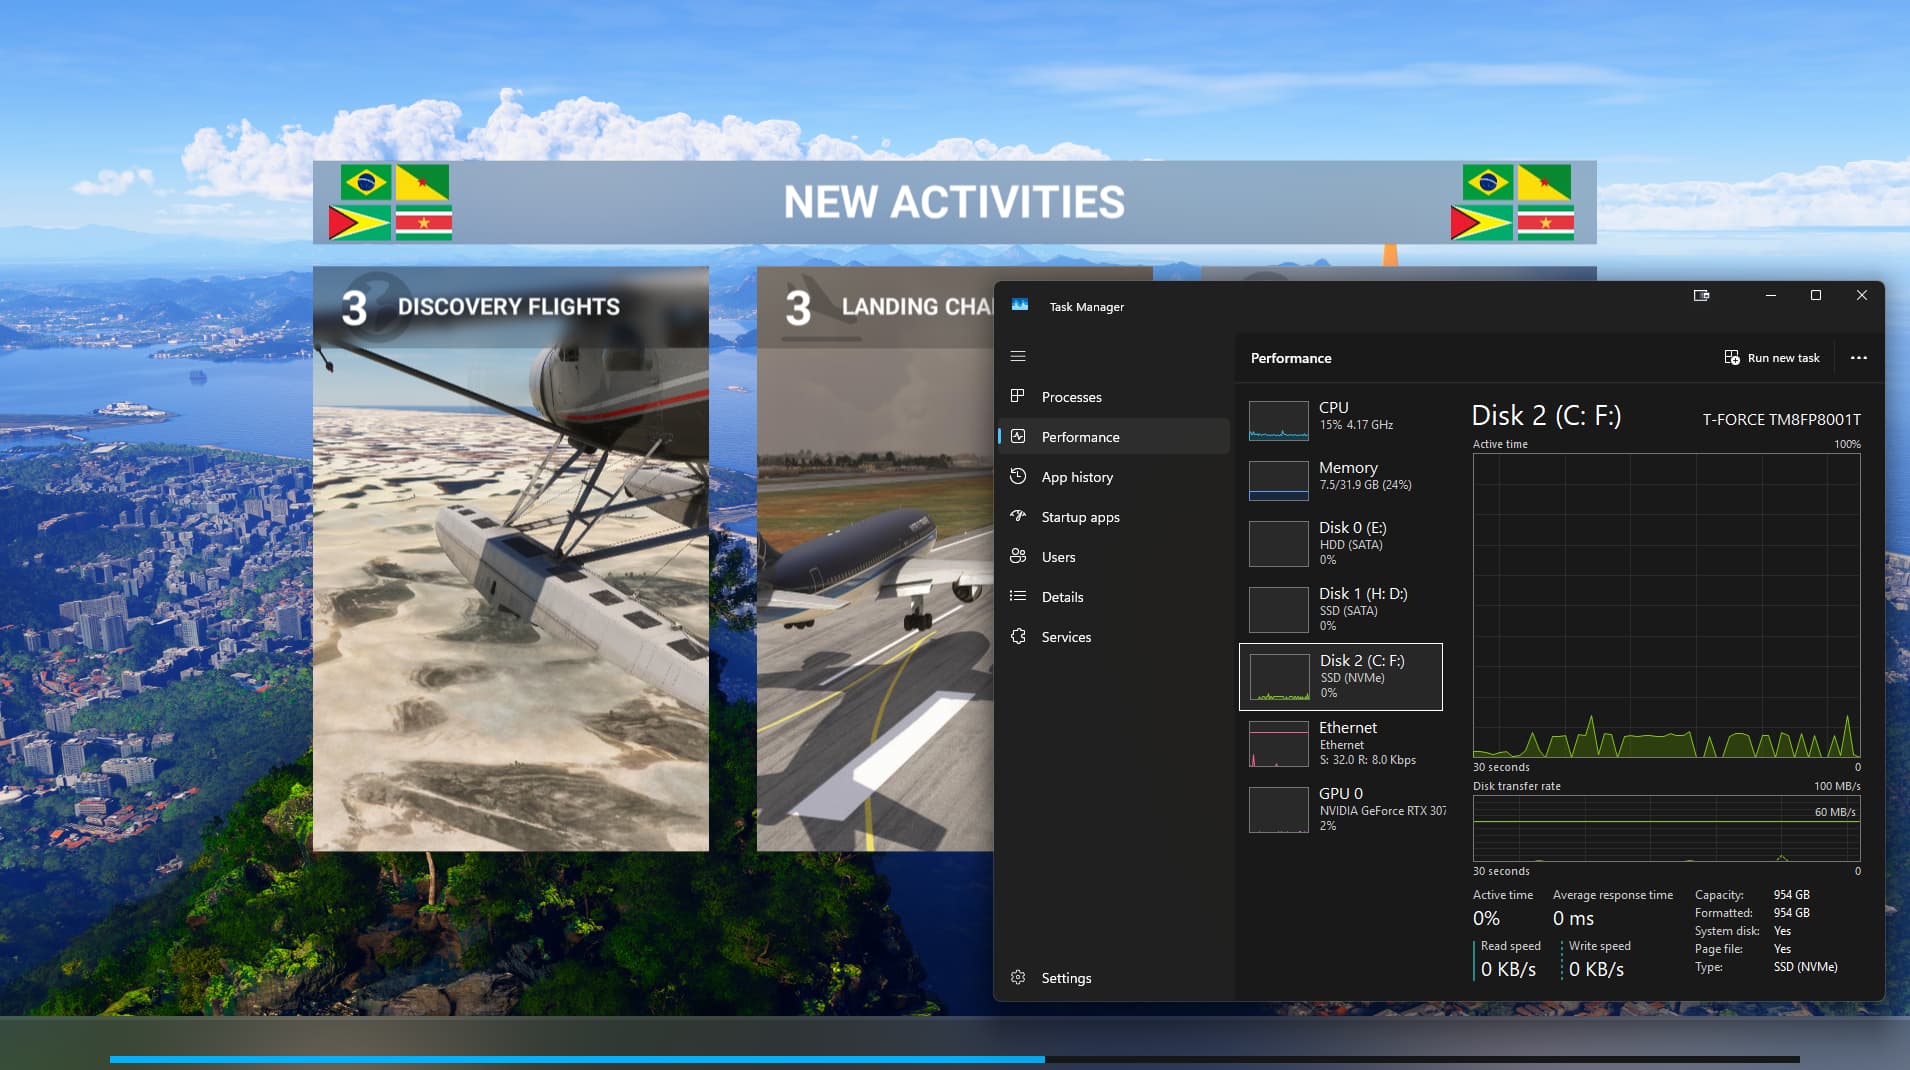Maximize the Task Manager window
The width and height of the screenshot is (1910, 1070).
(1816, 295)
